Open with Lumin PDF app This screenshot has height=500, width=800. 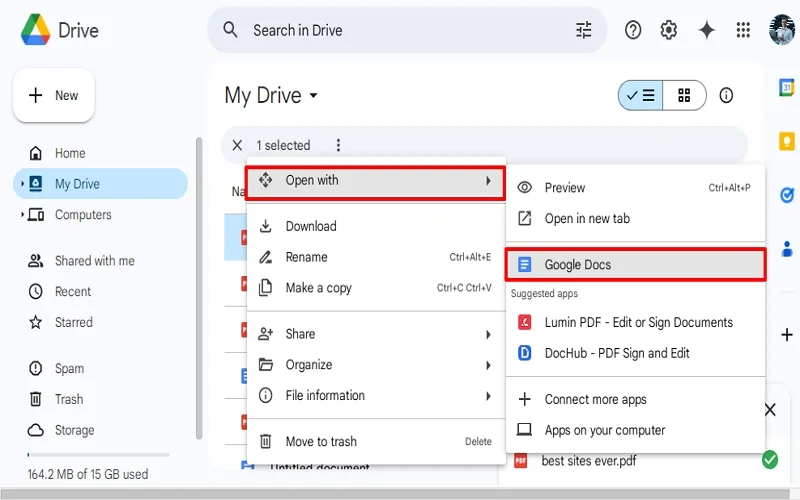(x=635, y=322)
